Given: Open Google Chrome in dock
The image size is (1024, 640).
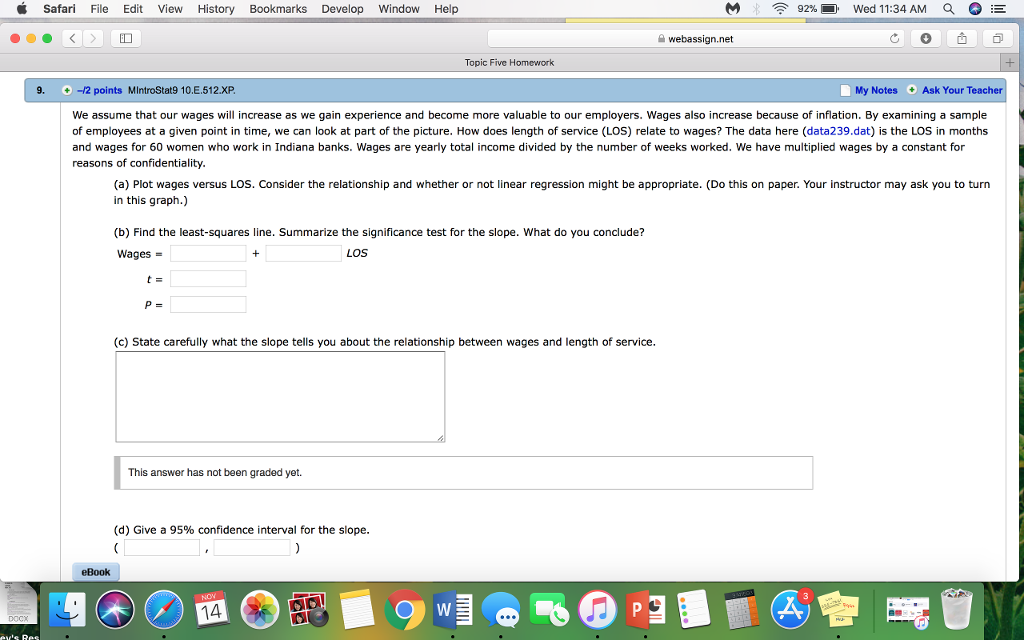Looking at the screenshot, I should 404,610.
